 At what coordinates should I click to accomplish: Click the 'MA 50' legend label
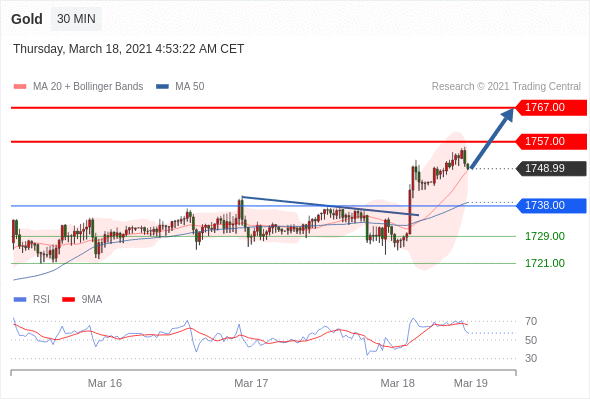(x=190, y=87)
